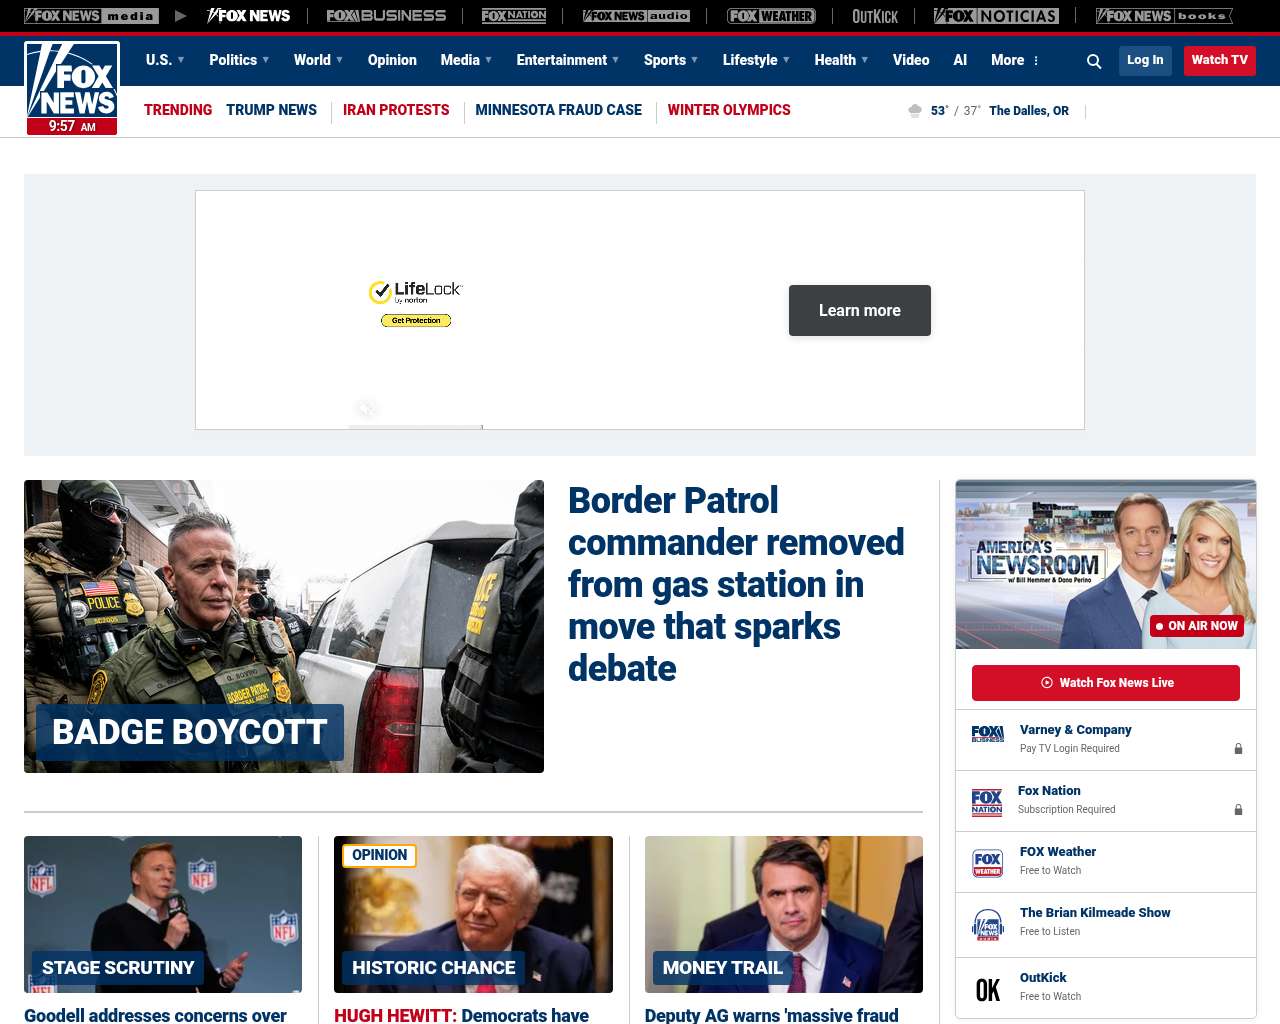Click the OutKick OK icon in sidebar
Image resolution: width=1280 pixels, height=1024 pixels.
coord(987,989)
